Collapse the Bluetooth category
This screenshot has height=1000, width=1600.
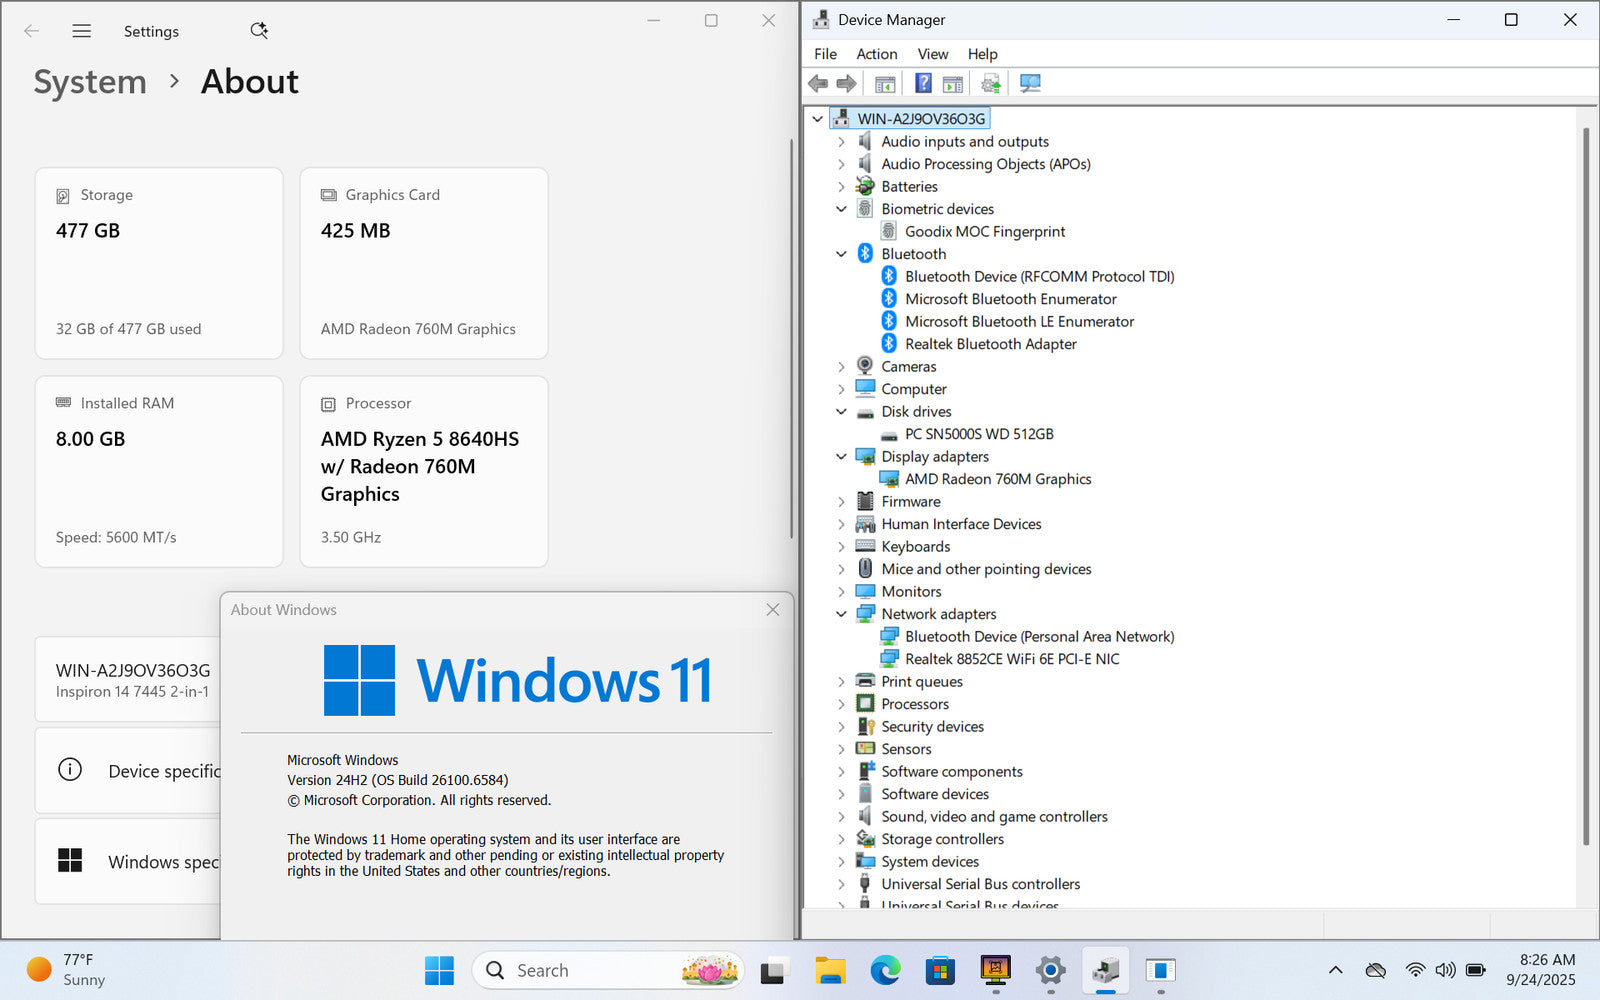coord(841,254)
